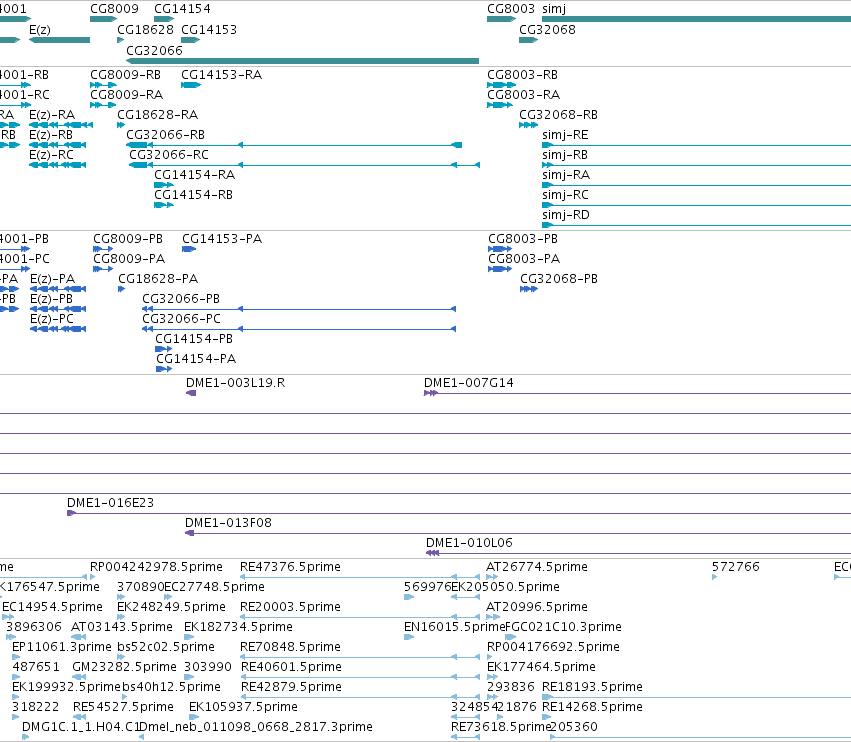Click EST RE20003.5prime

[x=290, y=607]
